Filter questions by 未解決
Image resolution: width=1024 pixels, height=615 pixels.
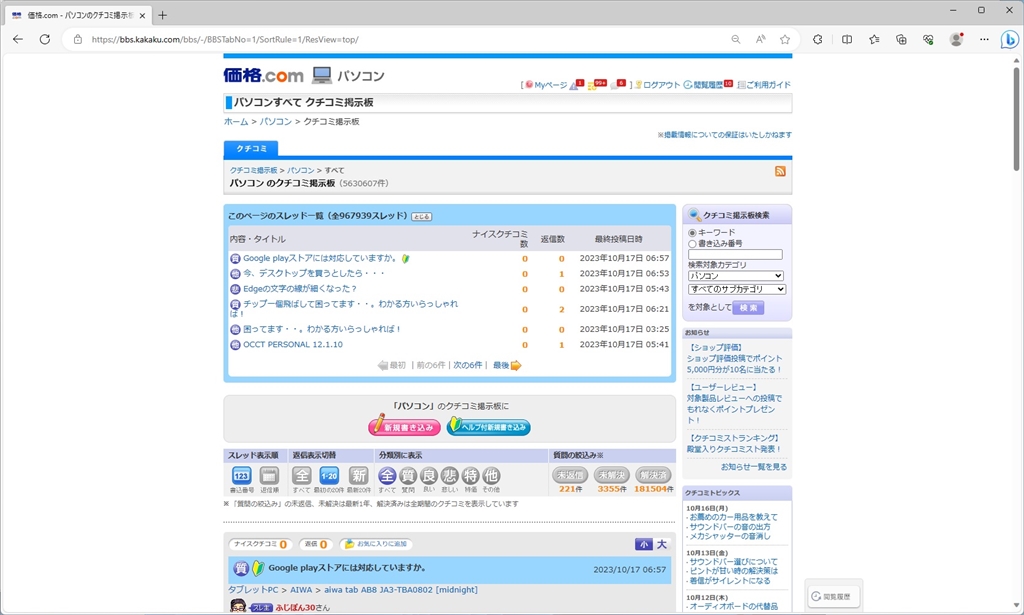point(612,475)
